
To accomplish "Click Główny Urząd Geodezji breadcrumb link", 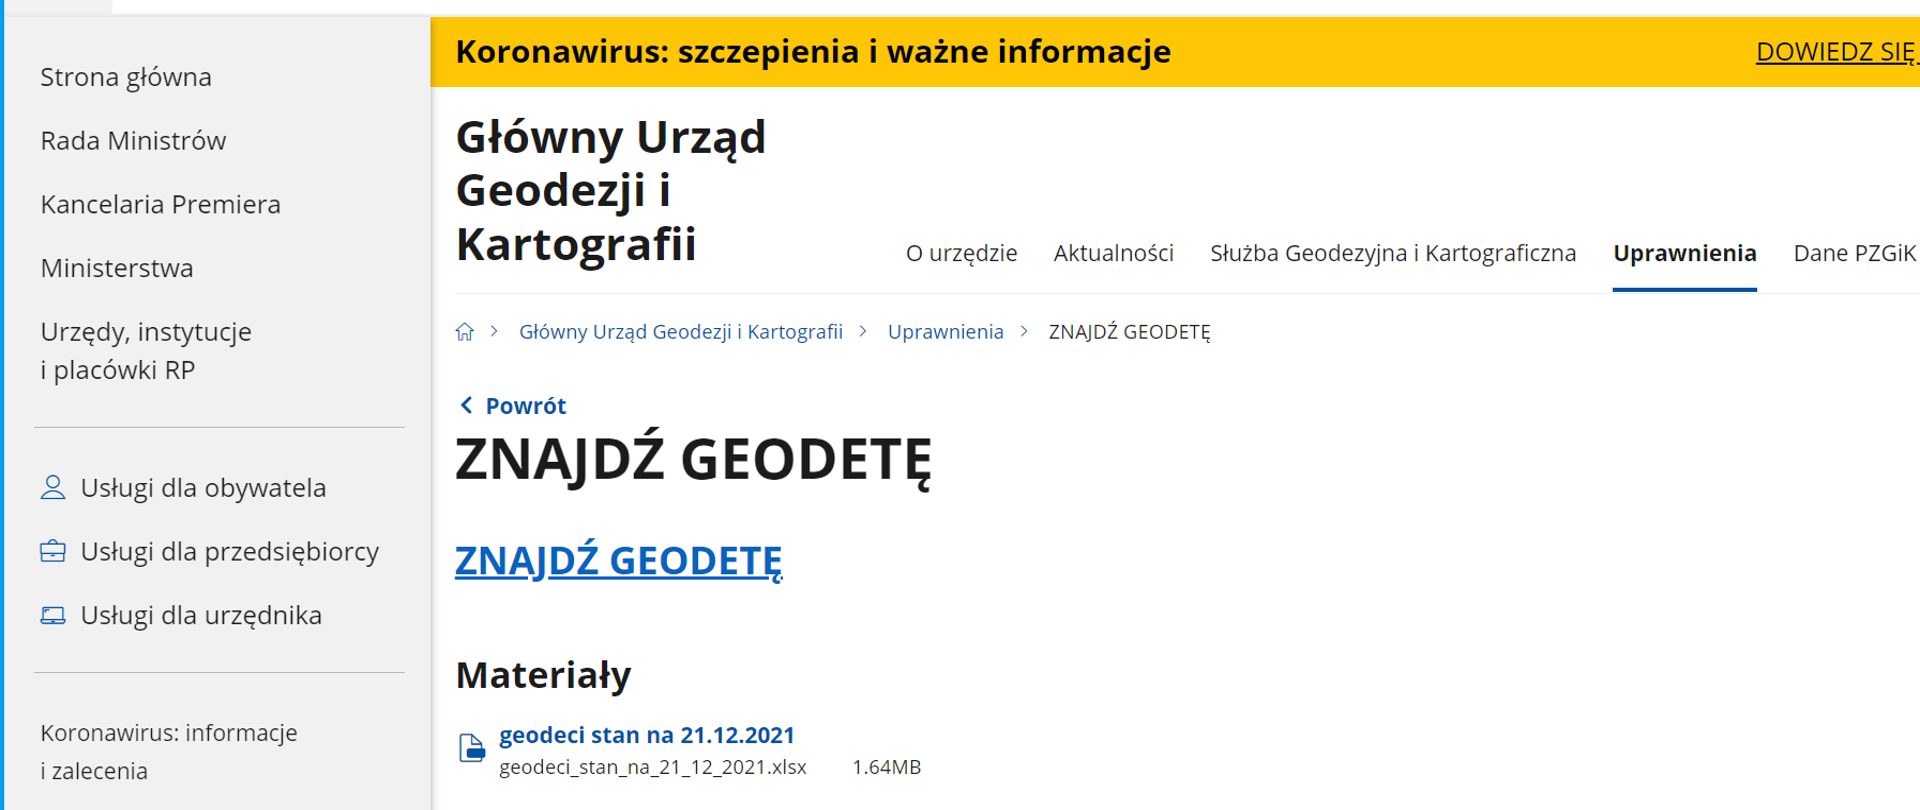I will click(680, 332).
